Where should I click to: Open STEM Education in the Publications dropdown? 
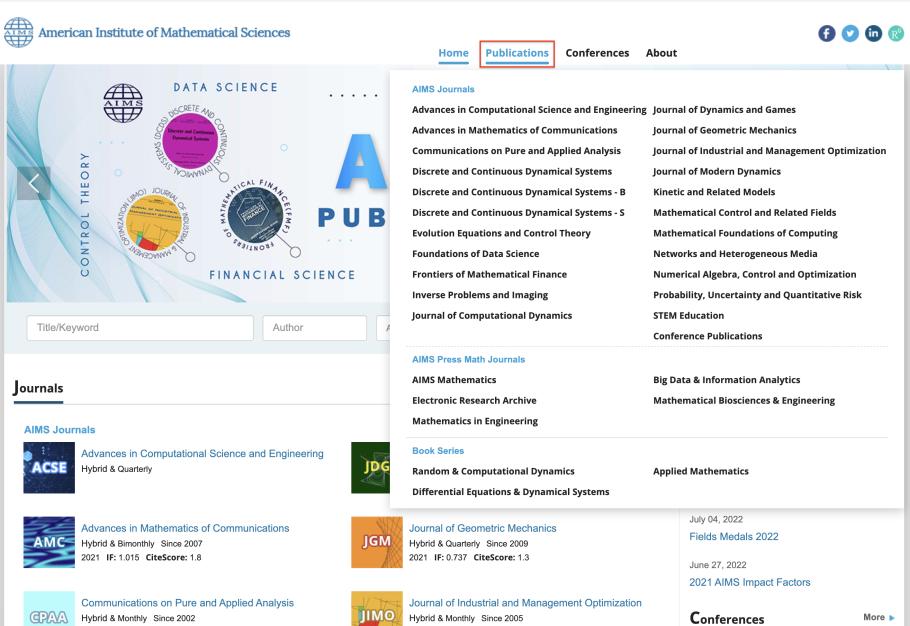pyautogui.click(x=688, y=316)
